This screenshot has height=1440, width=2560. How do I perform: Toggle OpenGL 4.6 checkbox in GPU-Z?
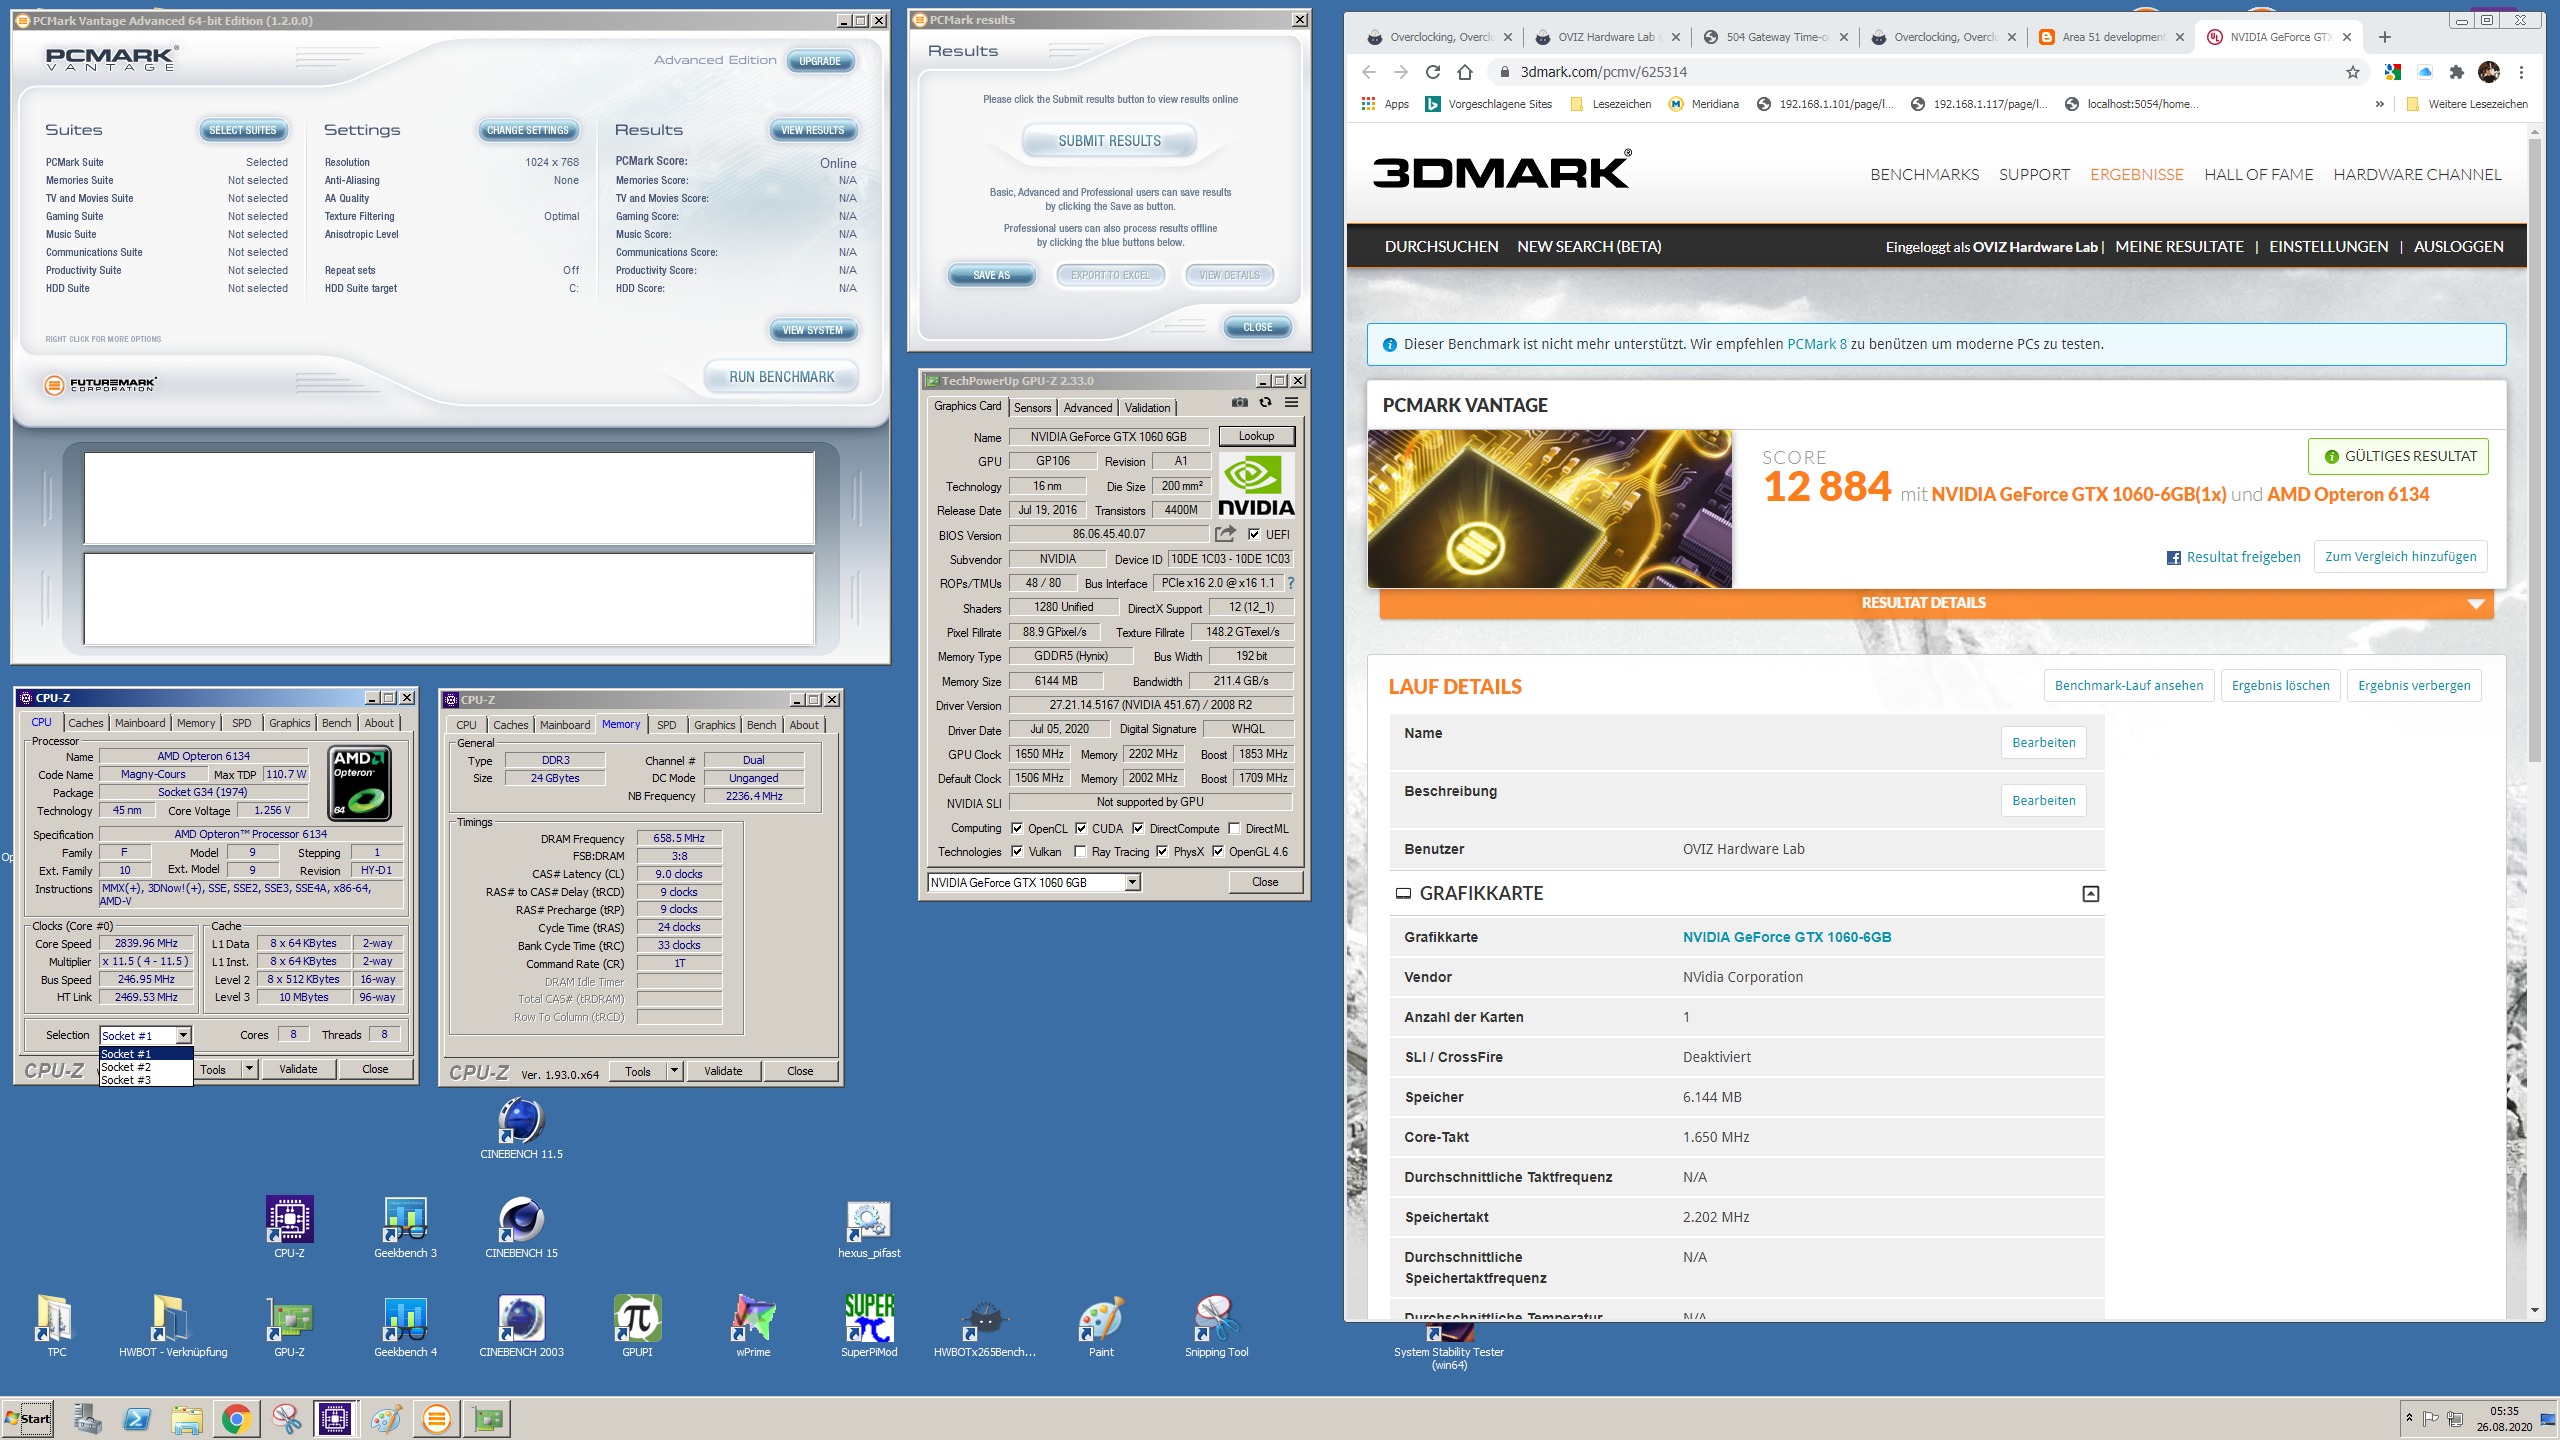point(1218,852)
